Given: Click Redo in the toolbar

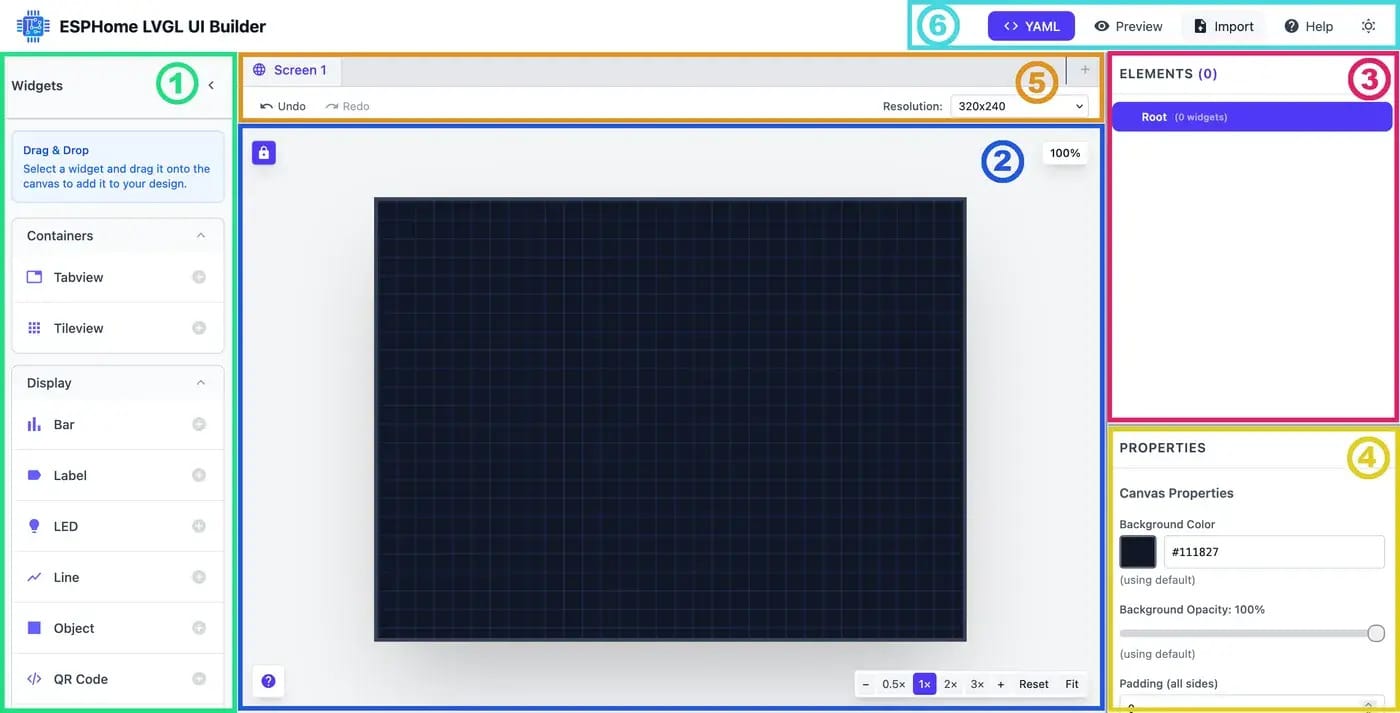Looking at the screenshot, I should point(347,106).
